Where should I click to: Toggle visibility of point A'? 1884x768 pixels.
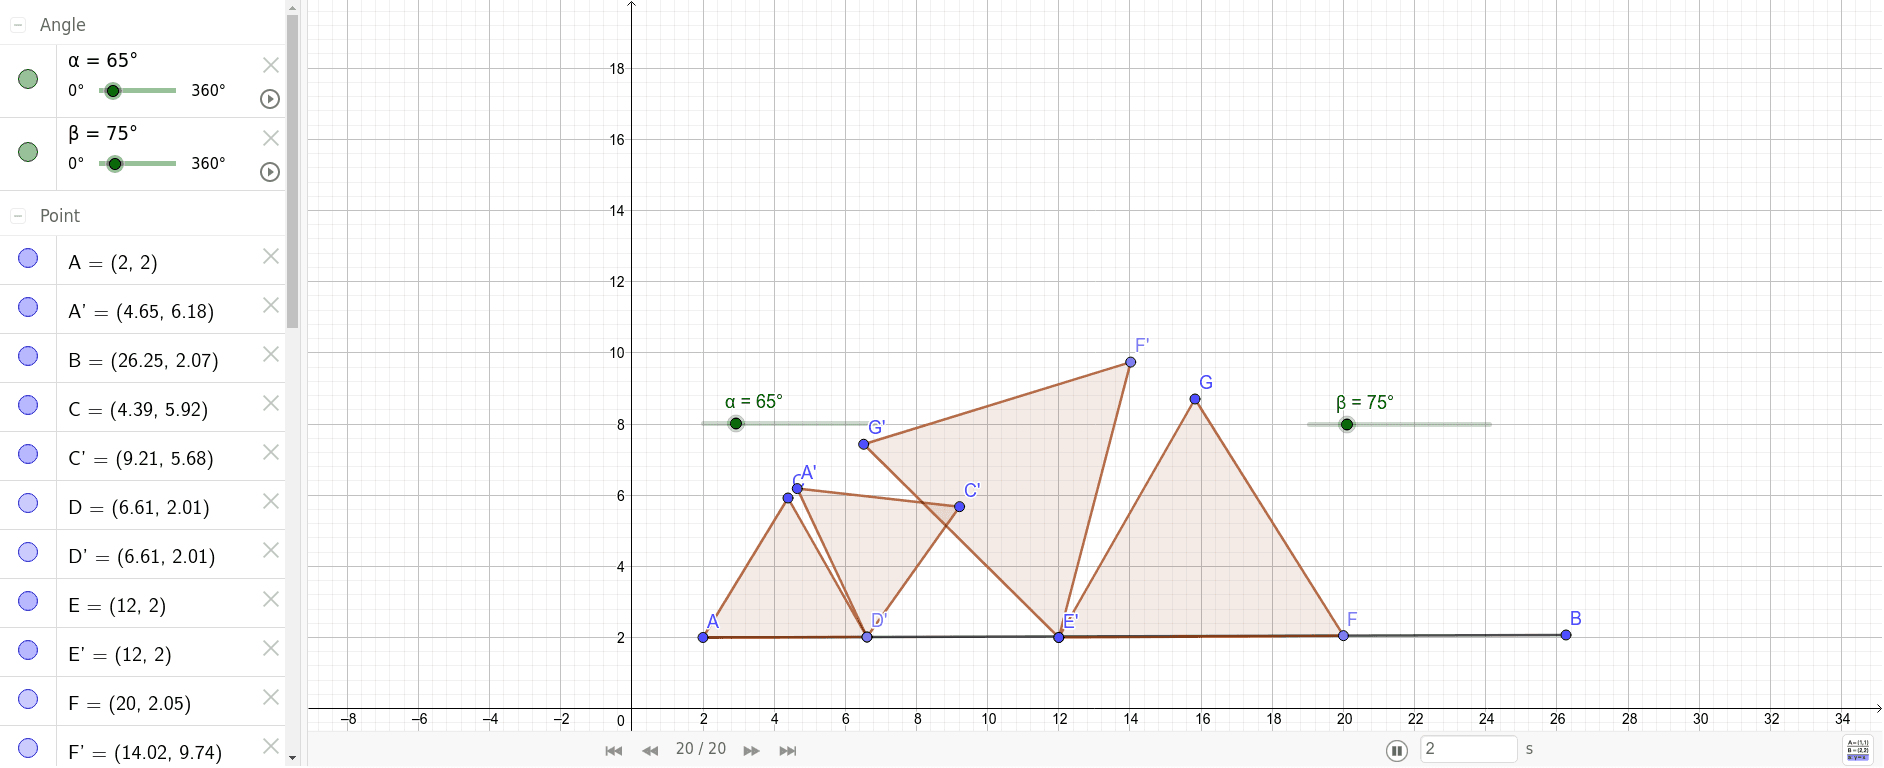pyautogui.click(x=28, y=307)
